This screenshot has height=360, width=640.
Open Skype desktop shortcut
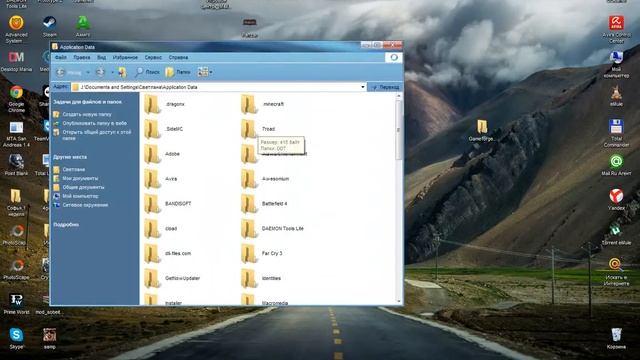click(x=16, y=338)
